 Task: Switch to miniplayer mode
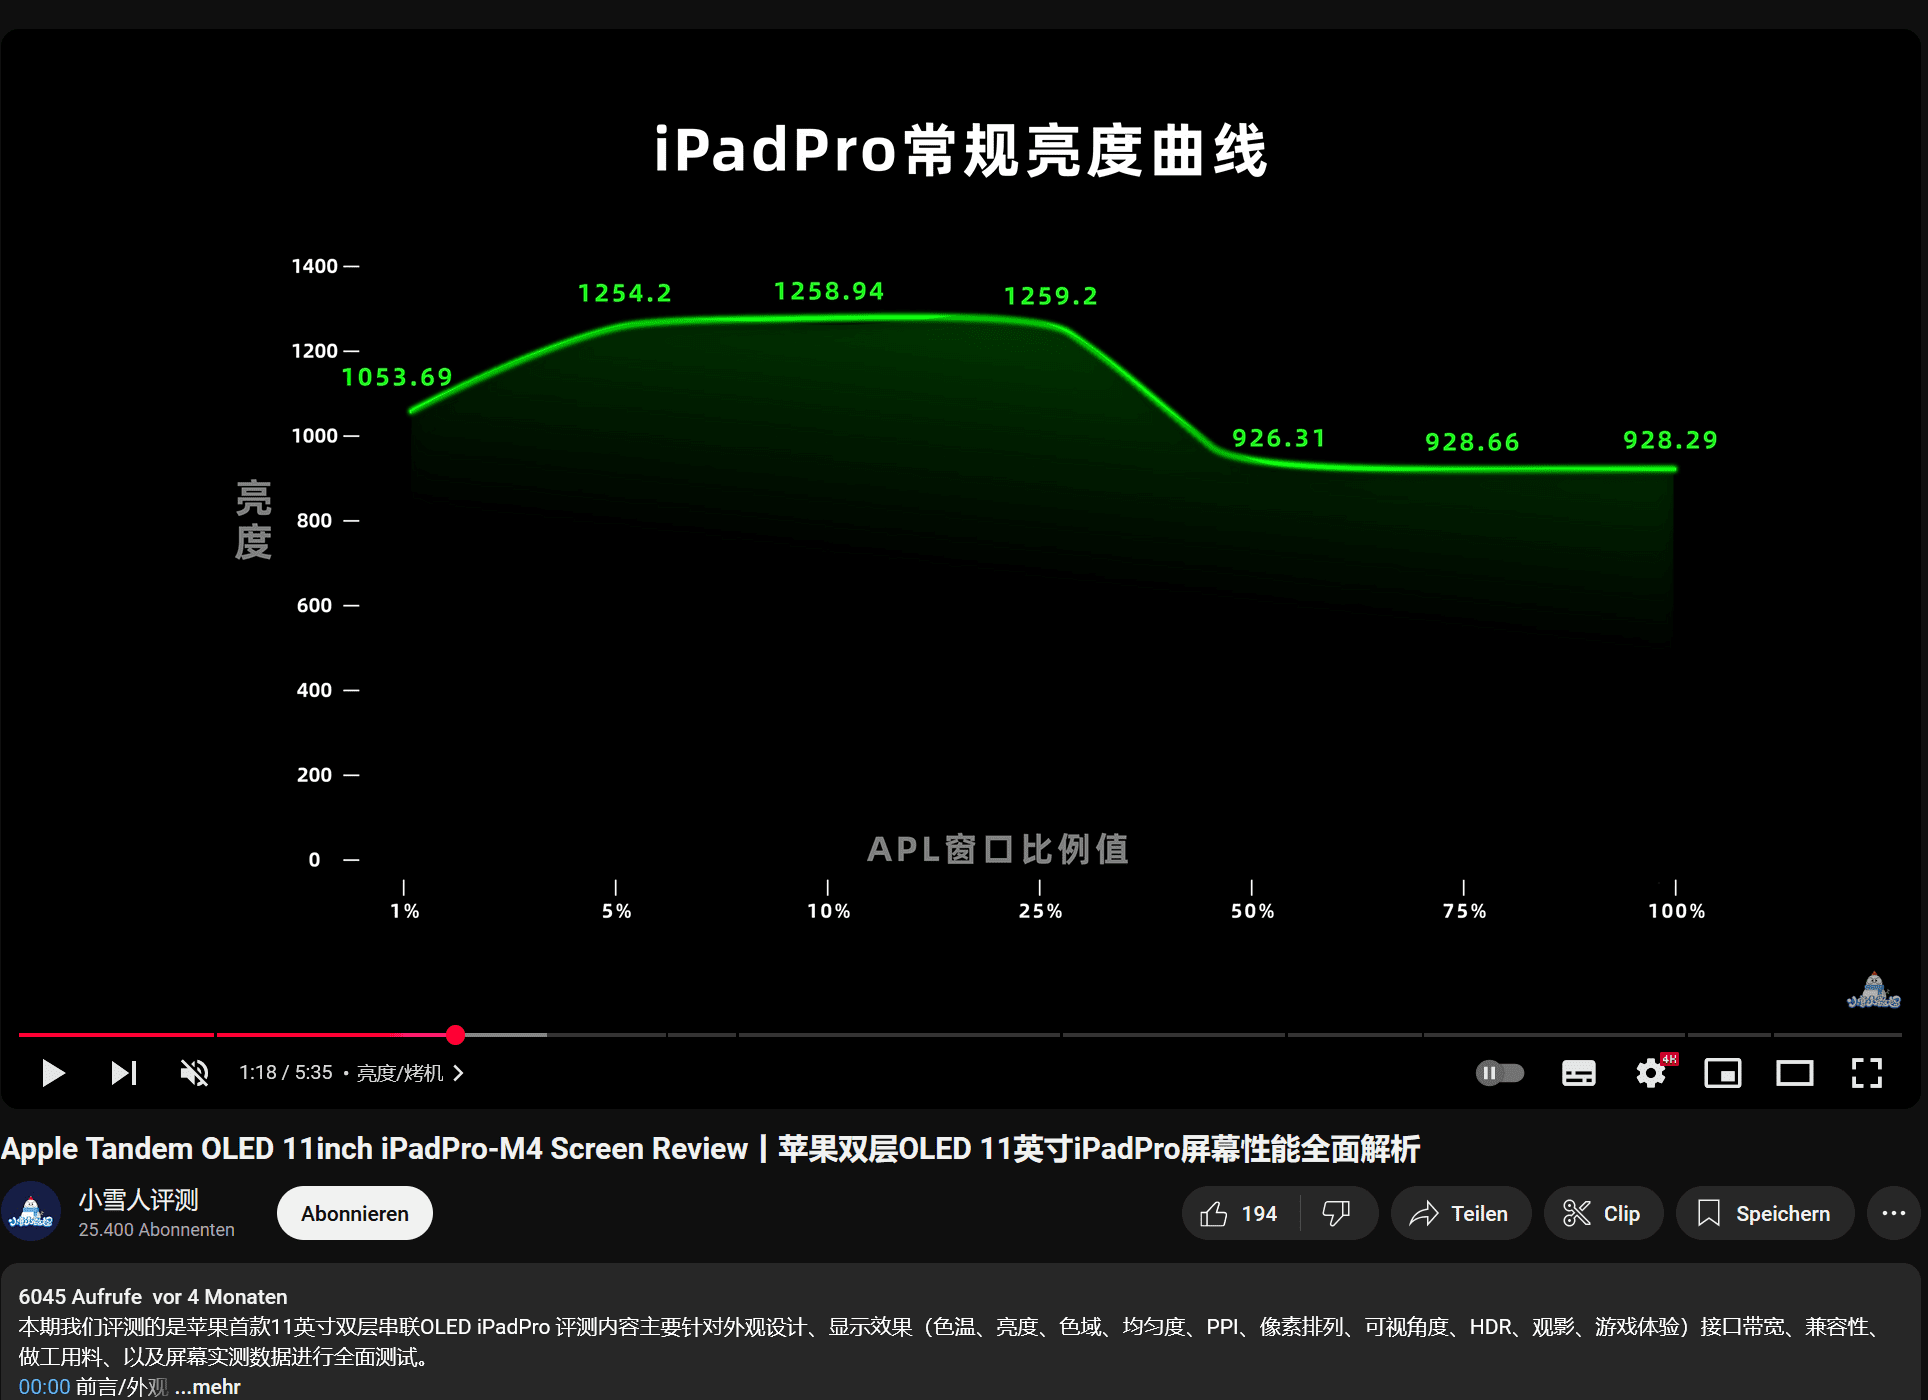point(1723,1073)
